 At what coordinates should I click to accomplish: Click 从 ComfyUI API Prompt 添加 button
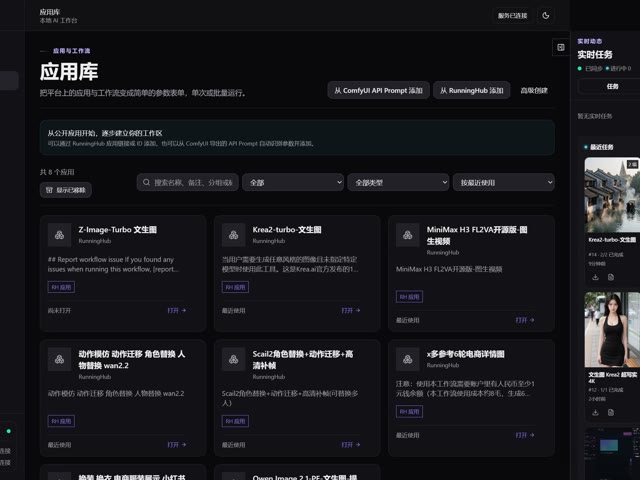(378, 90)
